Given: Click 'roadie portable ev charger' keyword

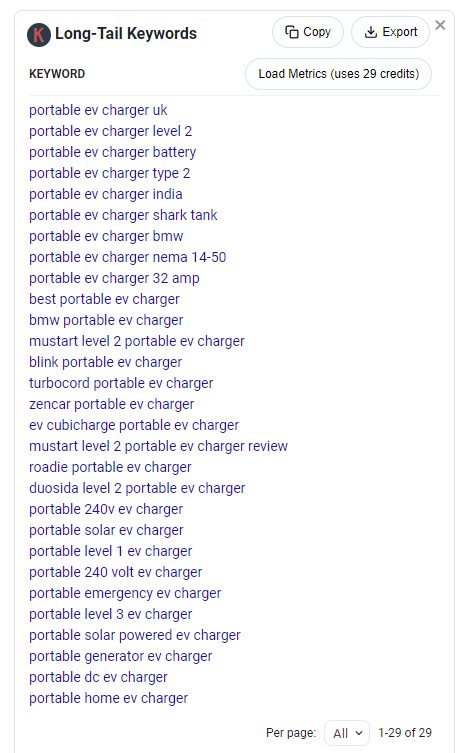Looking at the screenshot, I should pyautogui.click(x=110, y=467).
